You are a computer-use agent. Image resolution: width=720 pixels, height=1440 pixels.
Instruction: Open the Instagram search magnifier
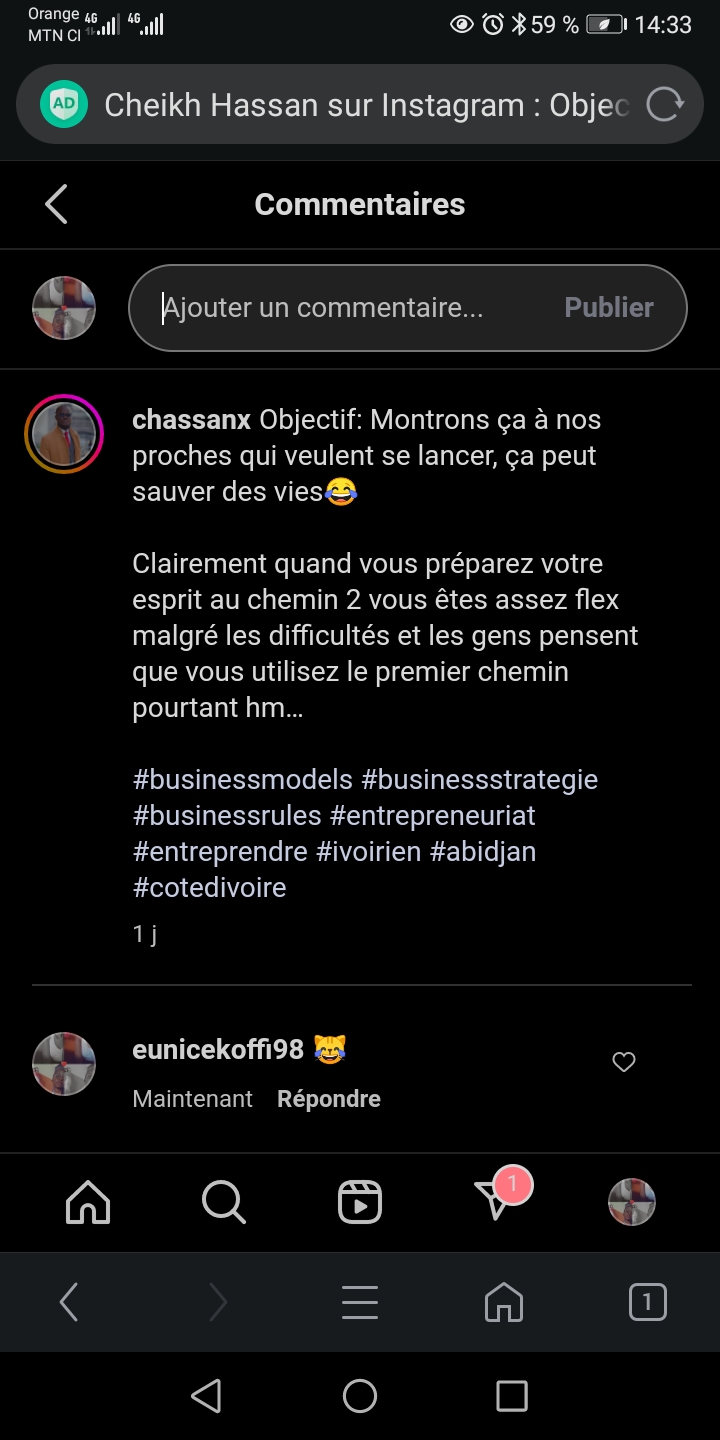click(223, 1202)
